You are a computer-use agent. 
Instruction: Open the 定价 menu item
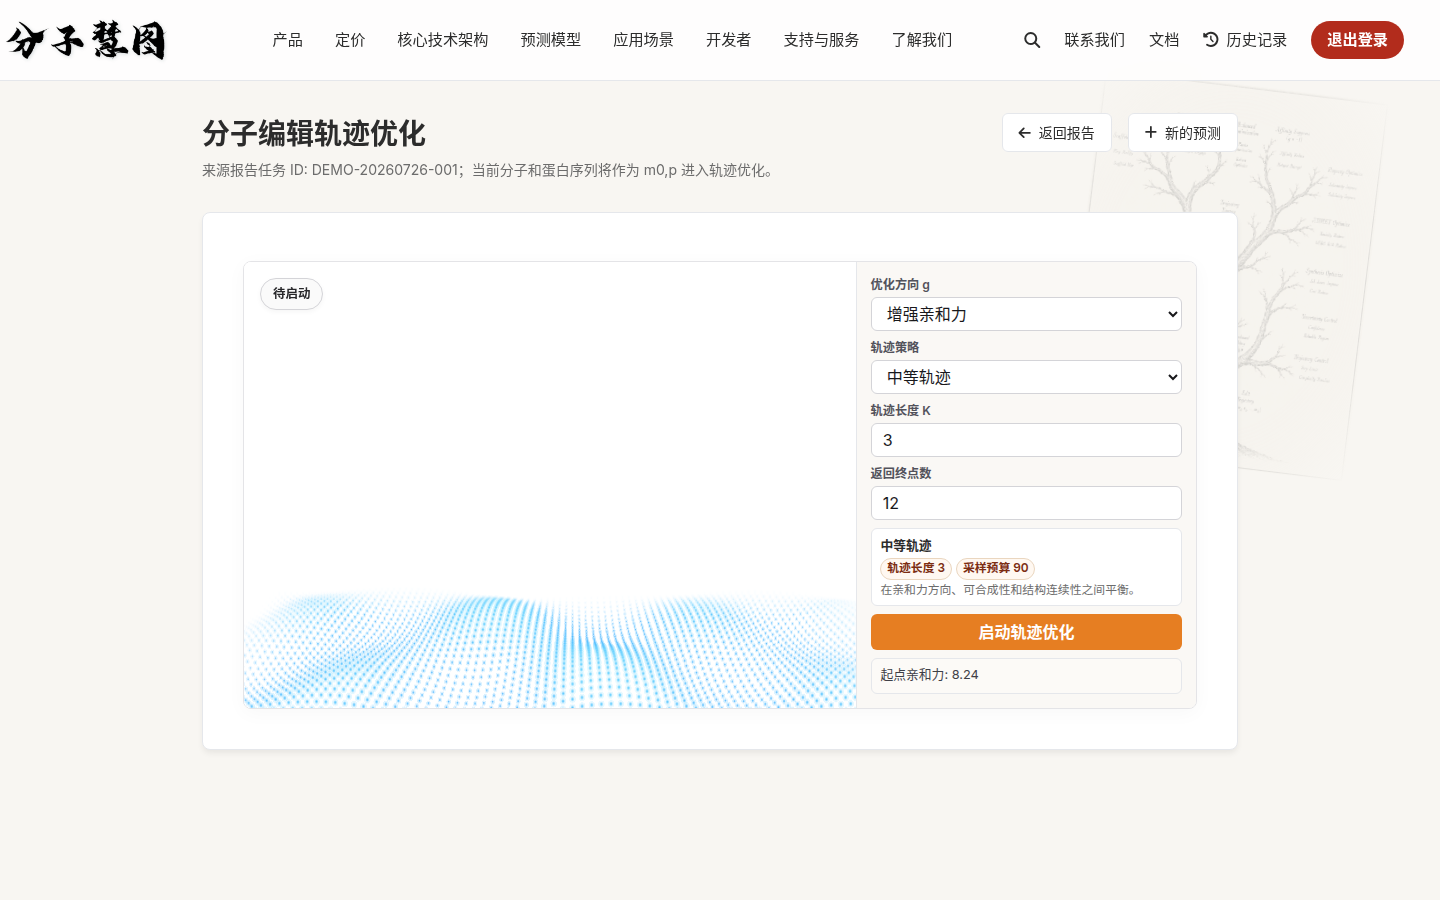tap(350, 40)
